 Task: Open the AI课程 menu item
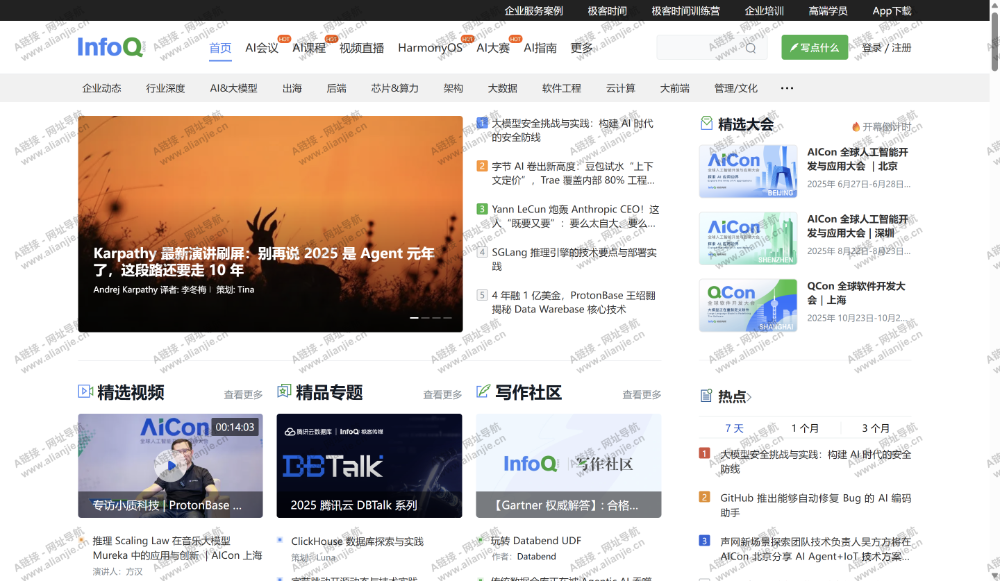point(309,48)
